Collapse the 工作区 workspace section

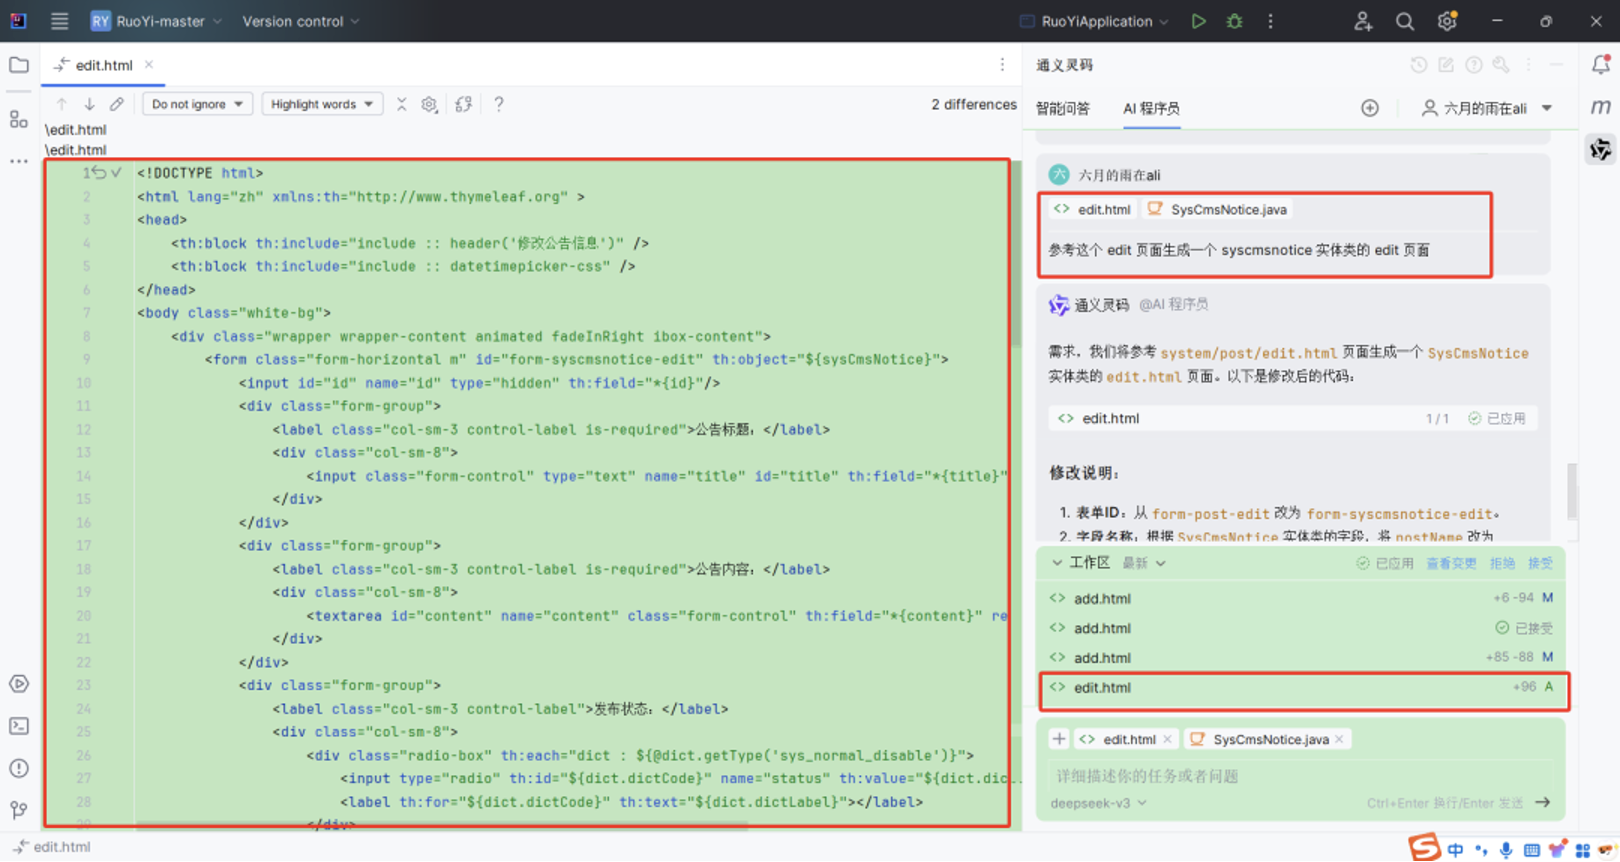(1057, 563)
